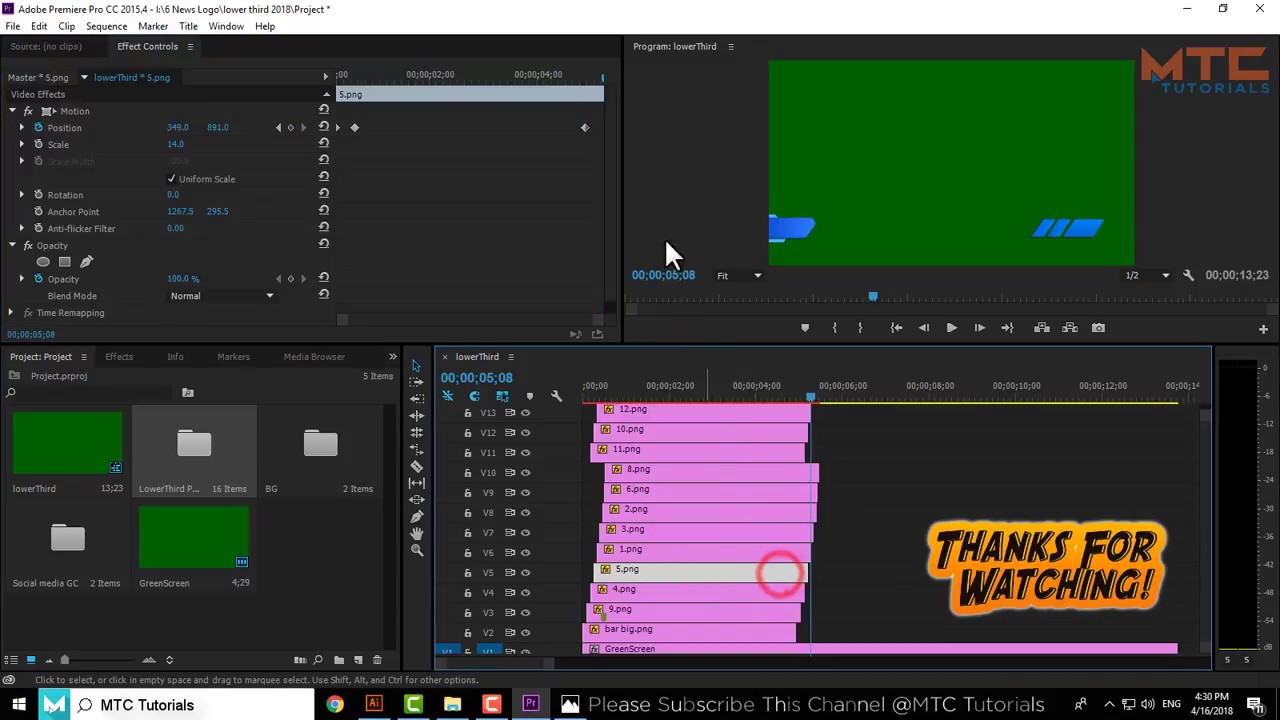1280x720 pixels.
Task: Expand the Scale property
Action: [21, 144]
